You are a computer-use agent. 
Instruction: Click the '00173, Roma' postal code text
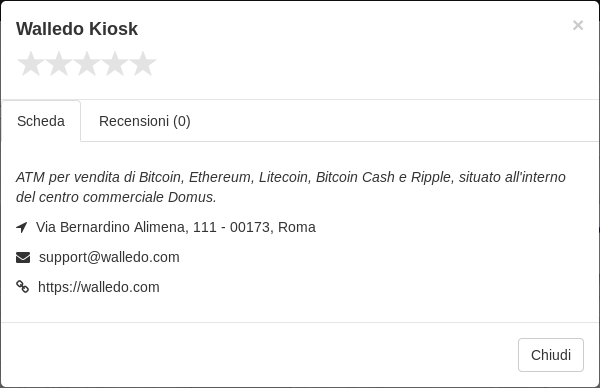273,227
